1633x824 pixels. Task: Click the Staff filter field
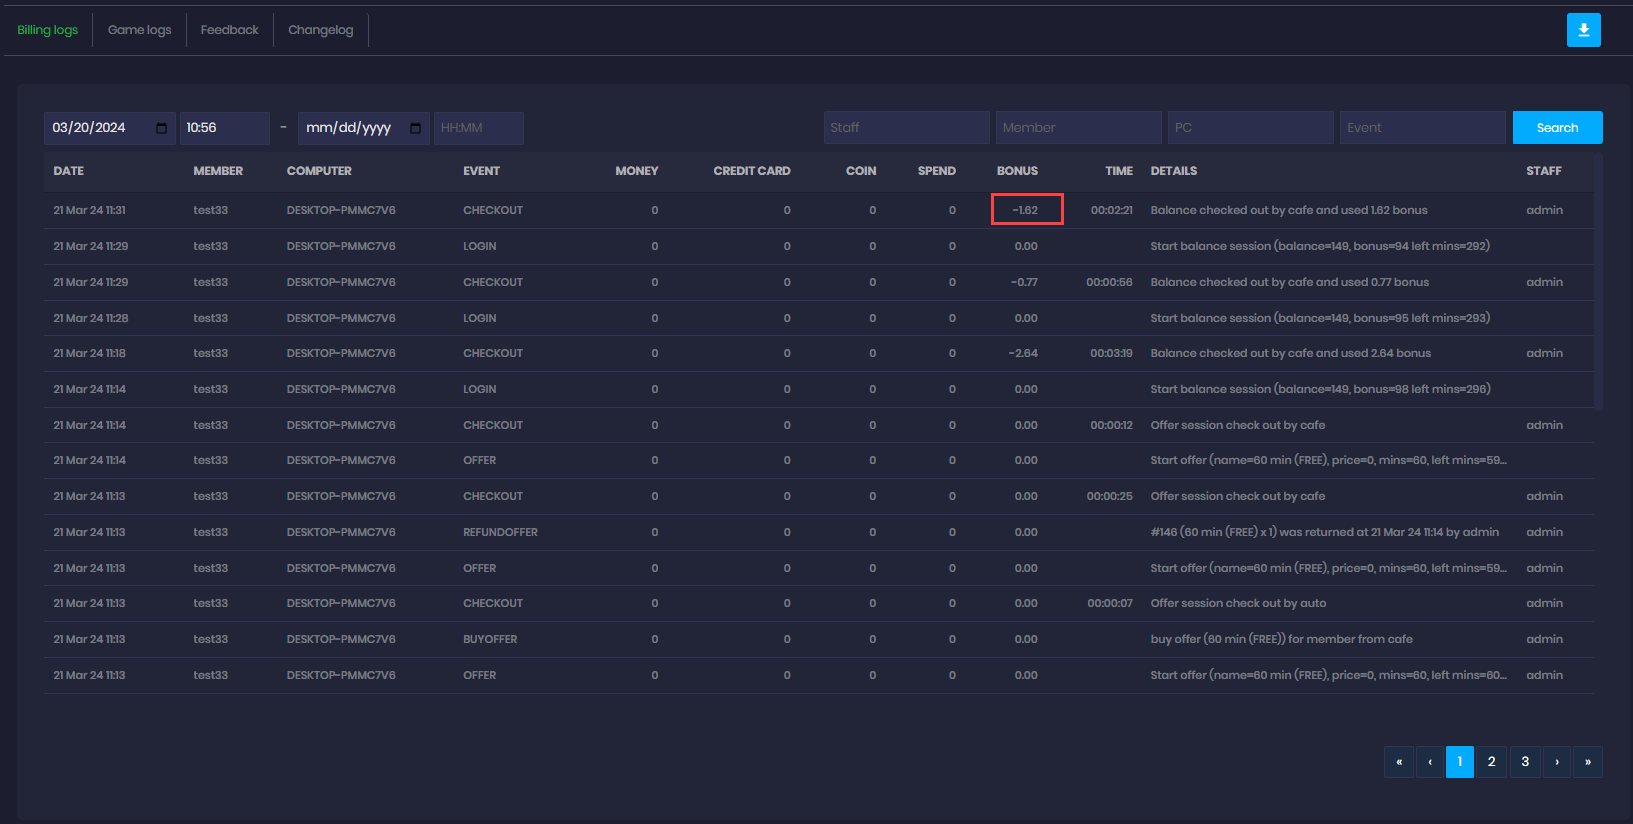(906, 128)
